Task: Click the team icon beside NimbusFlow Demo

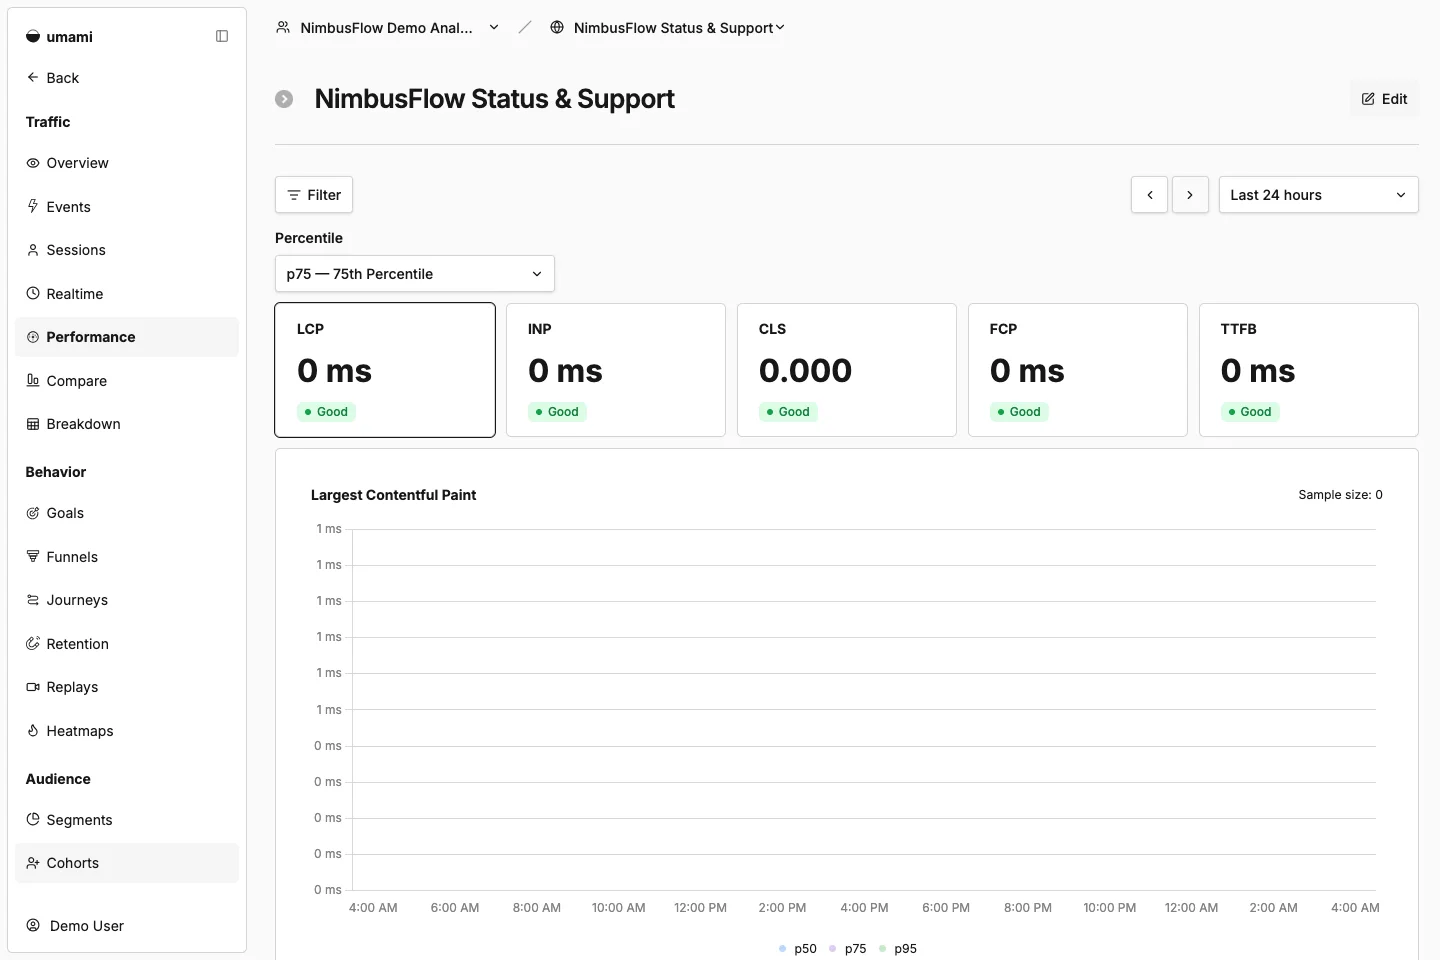Action: coord(283,27)
